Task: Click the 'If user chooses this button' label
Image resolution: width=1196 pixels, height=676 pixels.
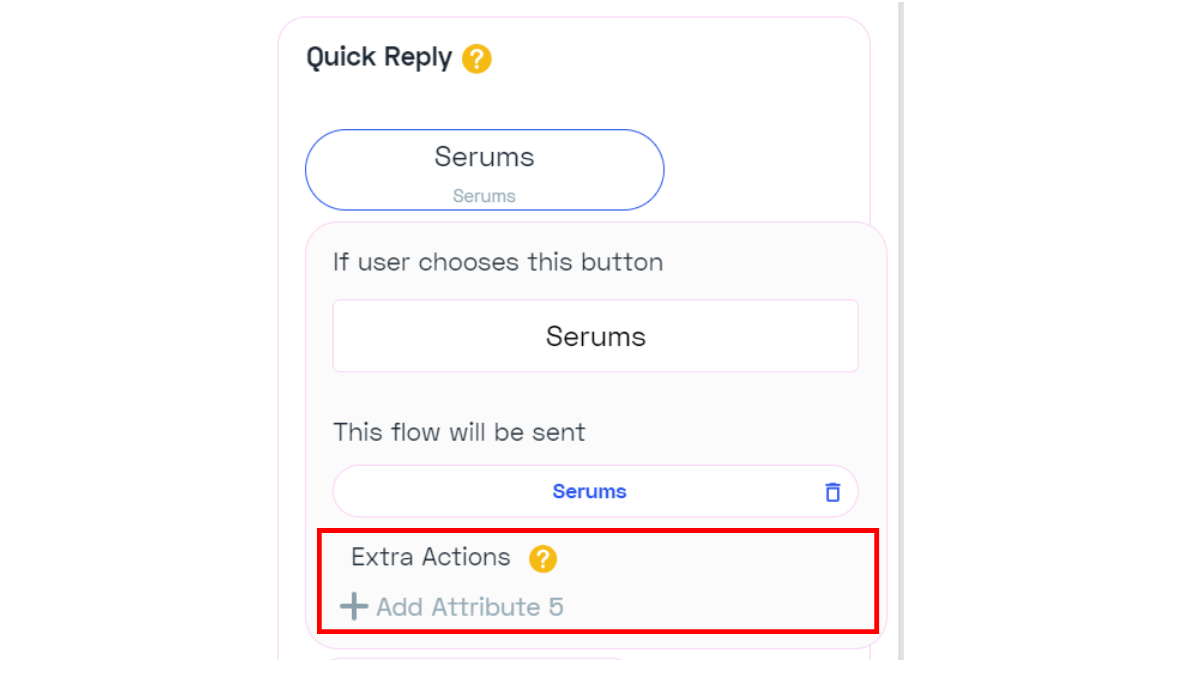Action: (x=498, y=262)
